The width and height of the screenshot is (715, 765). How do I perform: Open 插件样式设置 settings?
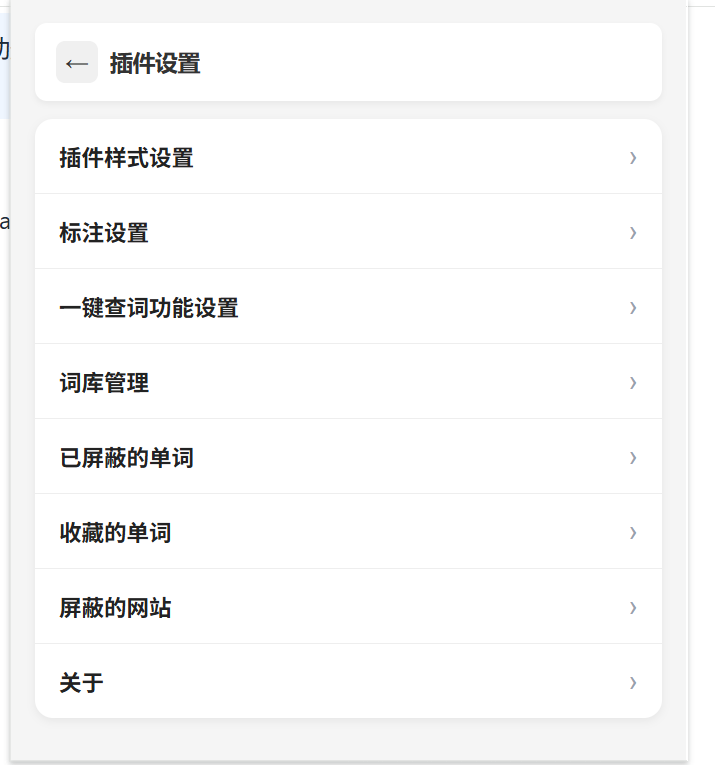point(127,158)
